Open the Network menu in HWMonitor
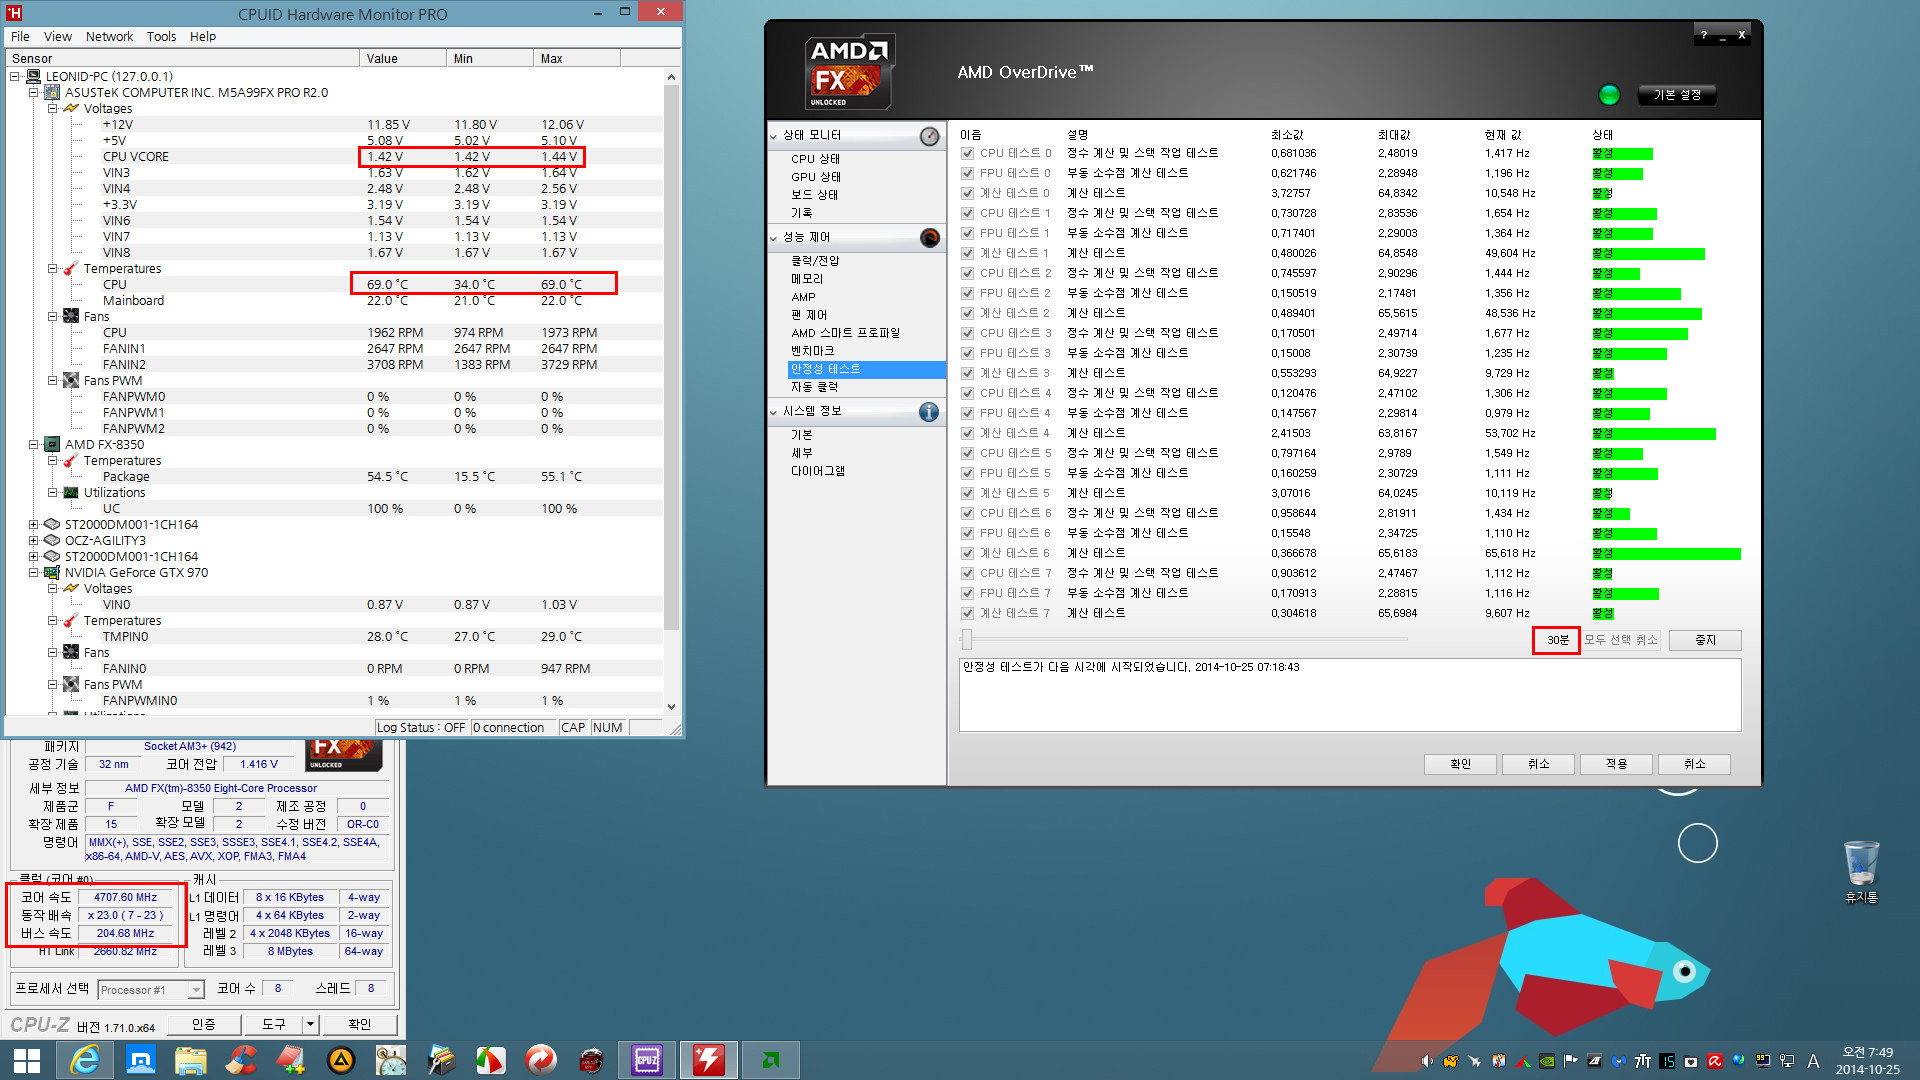This screenshot has height=1080, width=1920. click(109, 37)
